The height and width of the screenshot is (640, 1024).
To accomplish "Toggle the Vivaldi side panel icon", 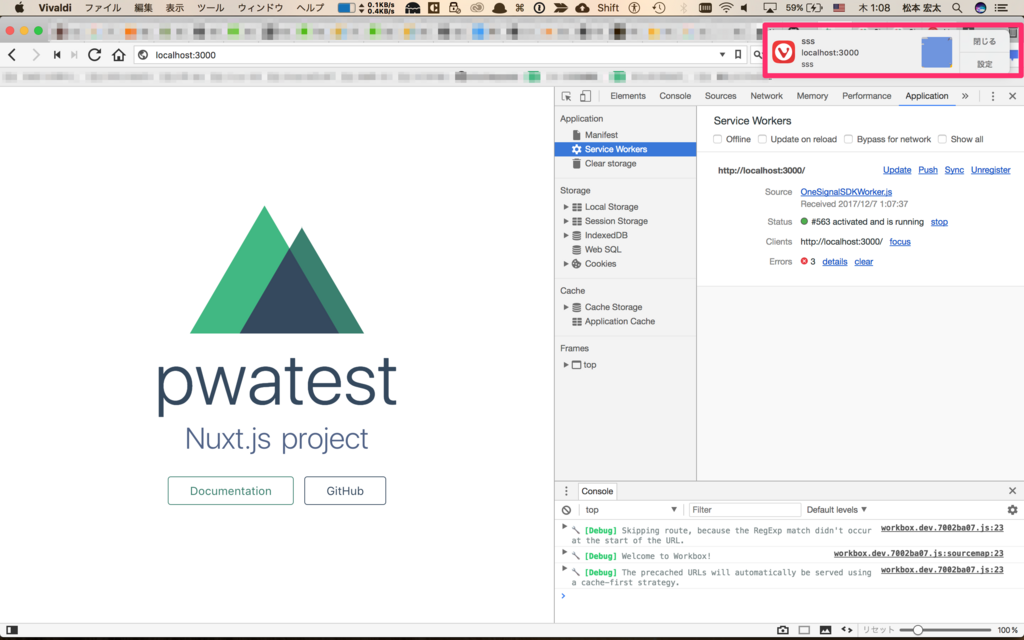I will (12, 630).
